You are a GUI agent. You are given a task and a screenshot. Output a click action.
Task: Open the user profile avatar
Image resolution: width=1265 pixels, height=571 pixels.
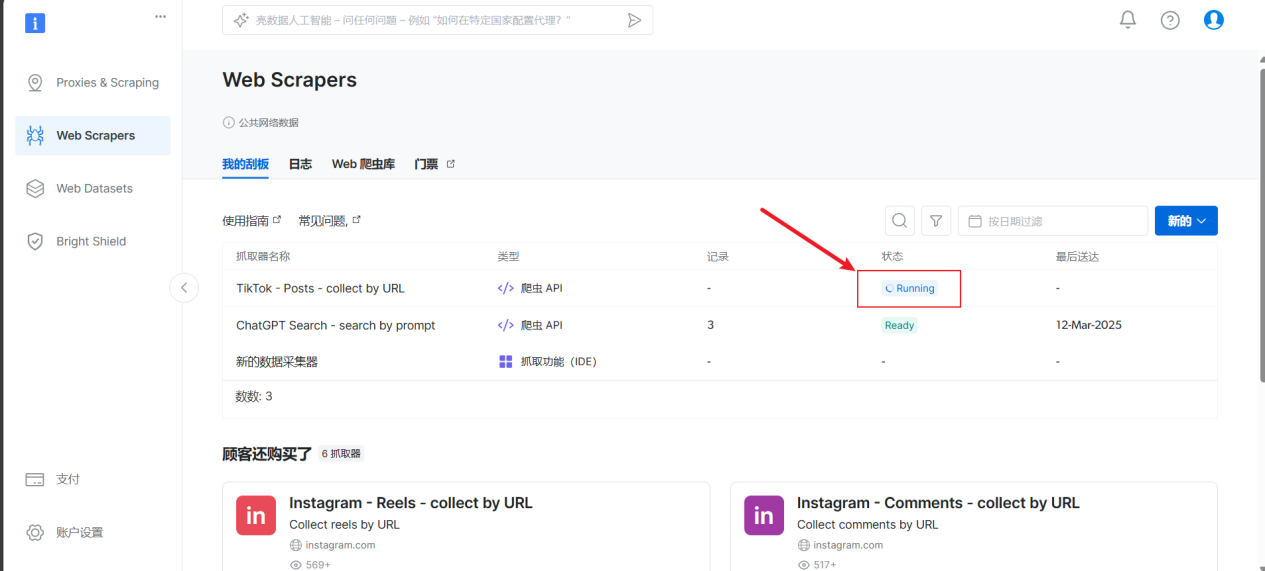tap(1214, 19)
